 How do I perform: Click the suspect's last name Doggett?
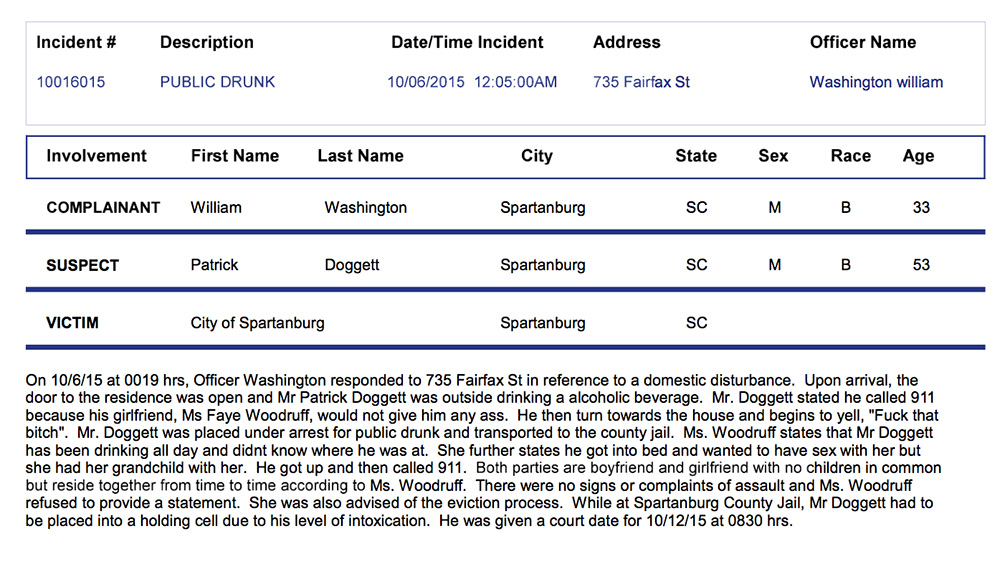click(353, 266)
